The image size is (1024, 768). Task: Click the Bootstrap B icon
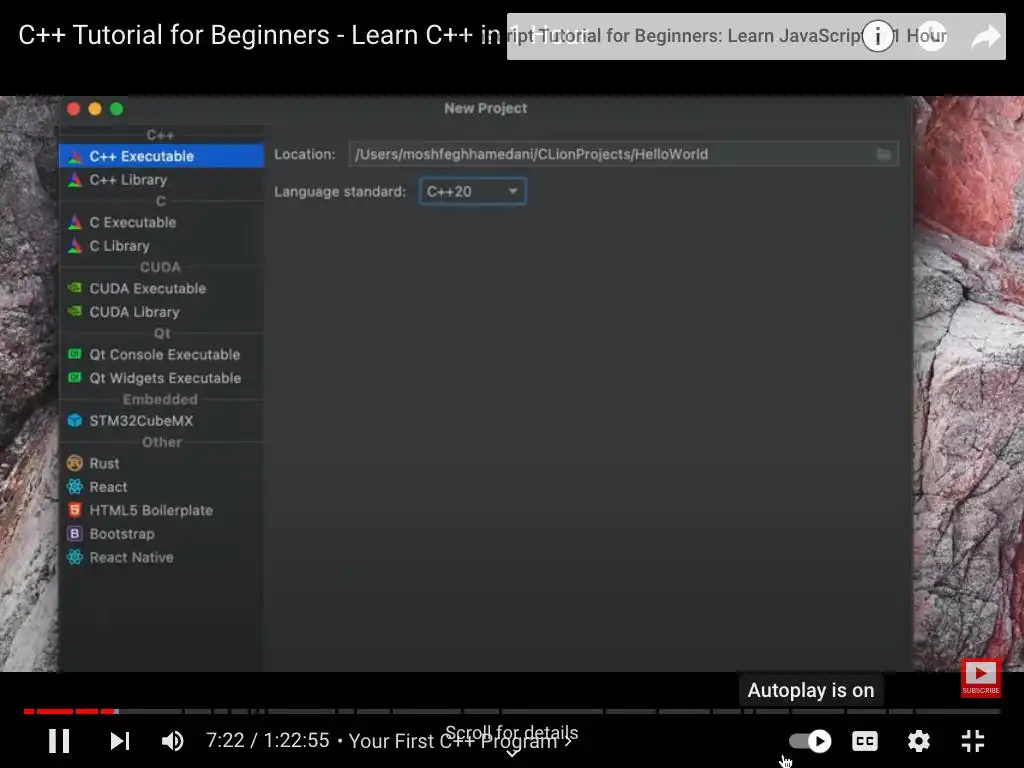(x=75, y=534)
